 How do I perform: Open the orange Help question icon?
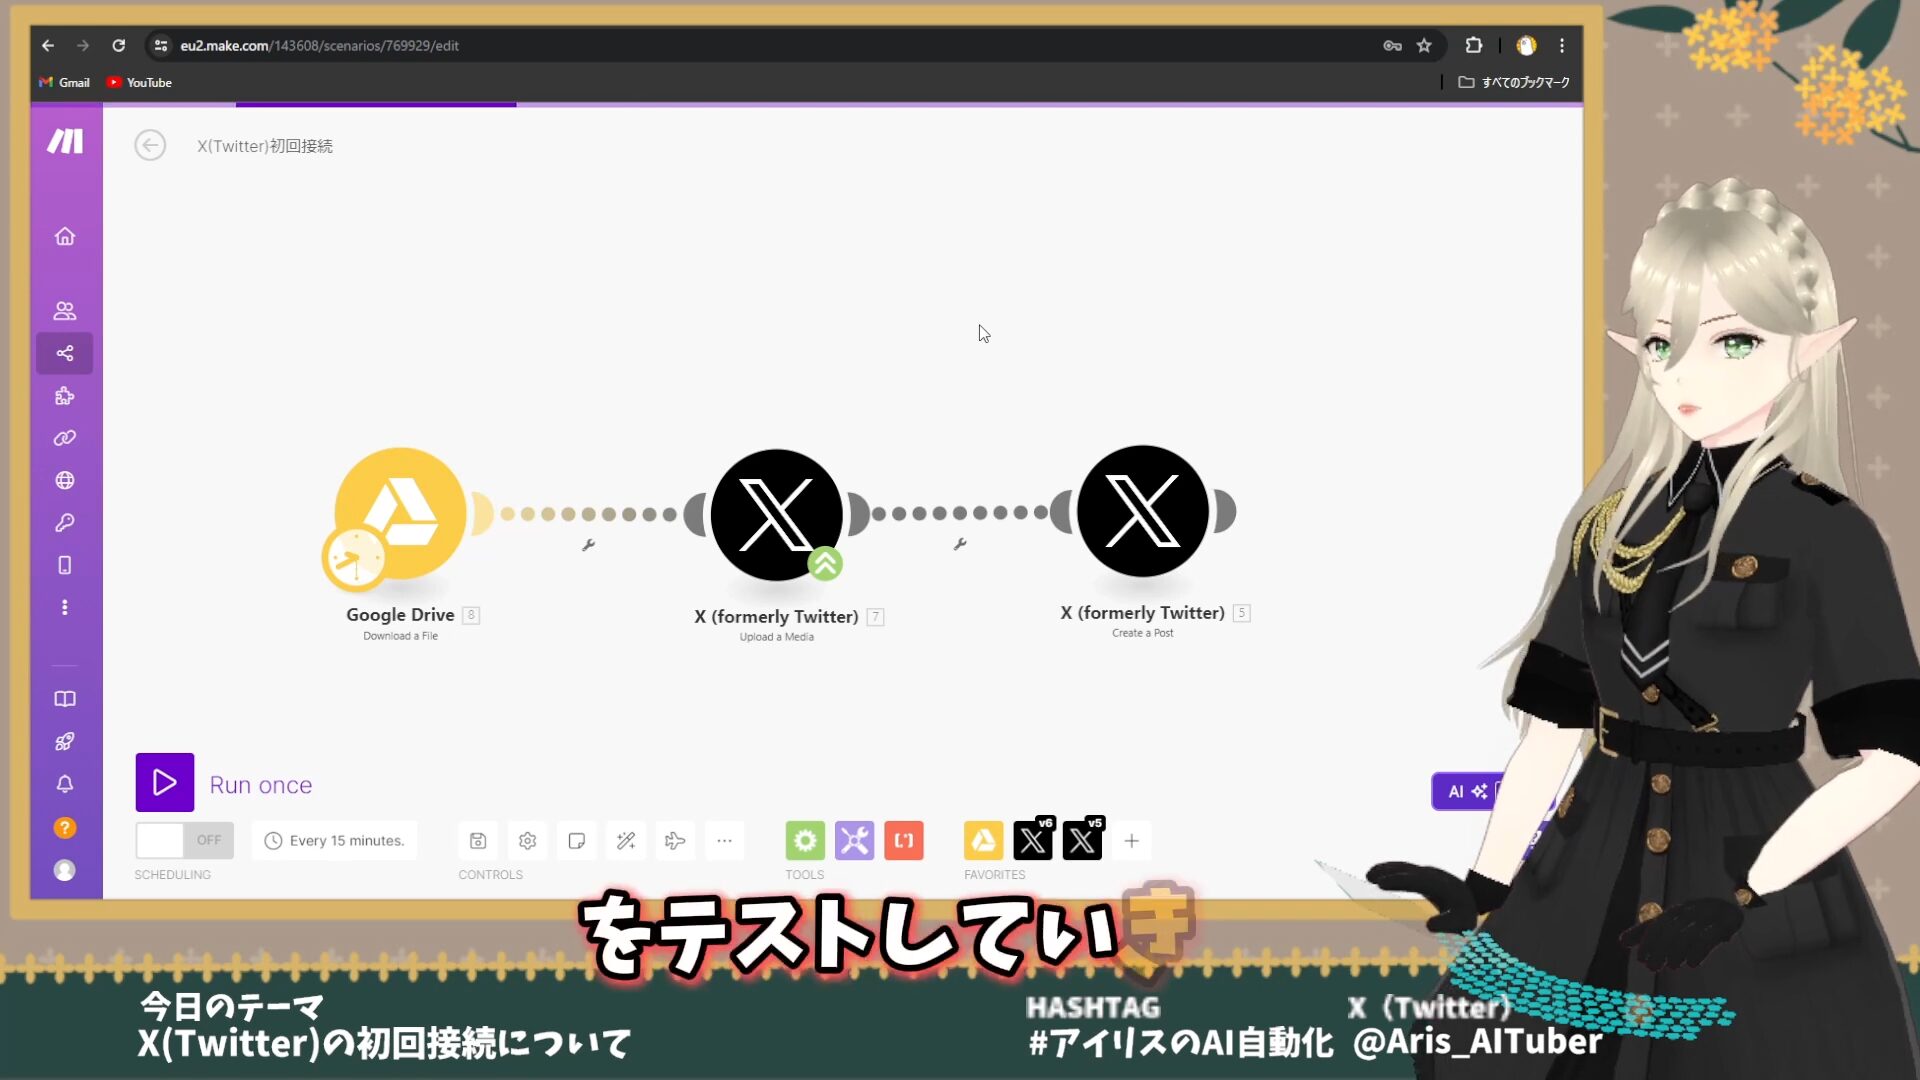coord(65,828)
